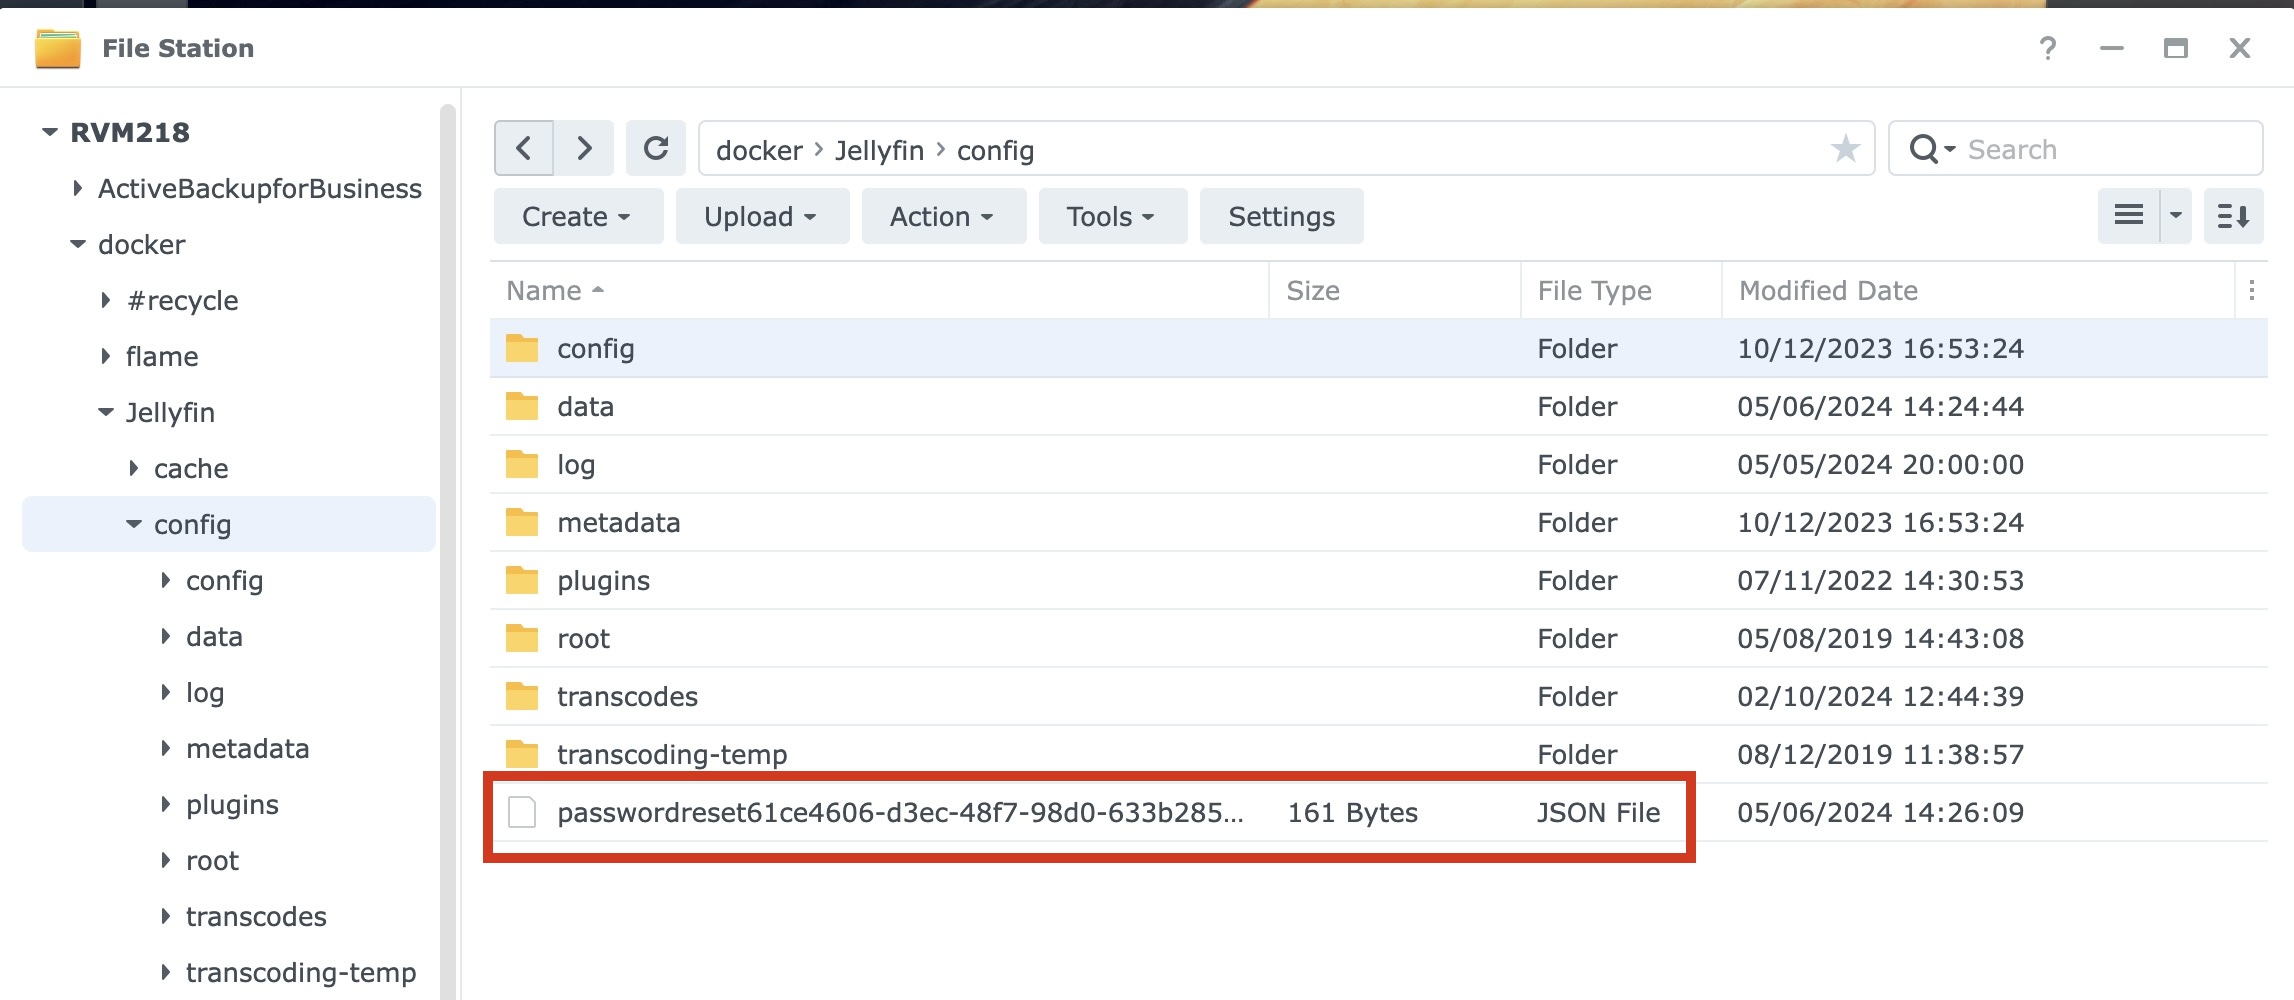Open the search options magnifier dropdown

tap(1931, 149)
